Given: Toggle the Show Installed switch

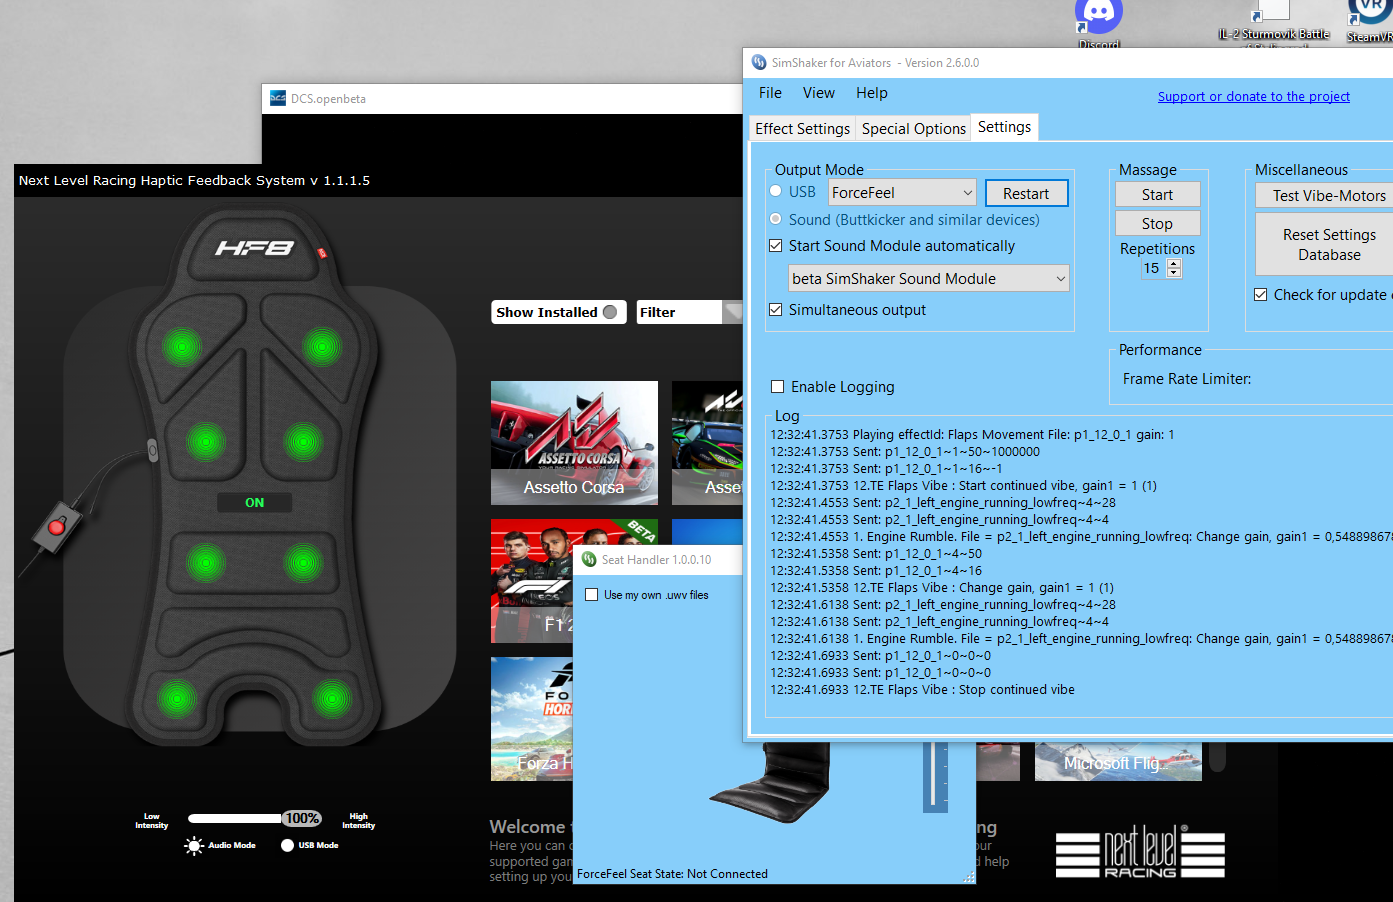Looking at the screenshot, I should (610, 312).
